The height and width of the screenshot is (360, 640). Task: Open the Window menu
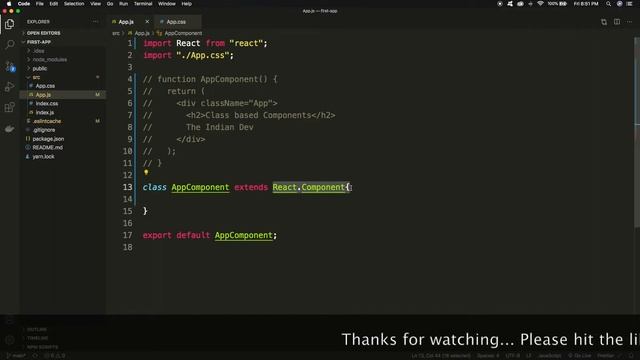click(x=167, y=4)
